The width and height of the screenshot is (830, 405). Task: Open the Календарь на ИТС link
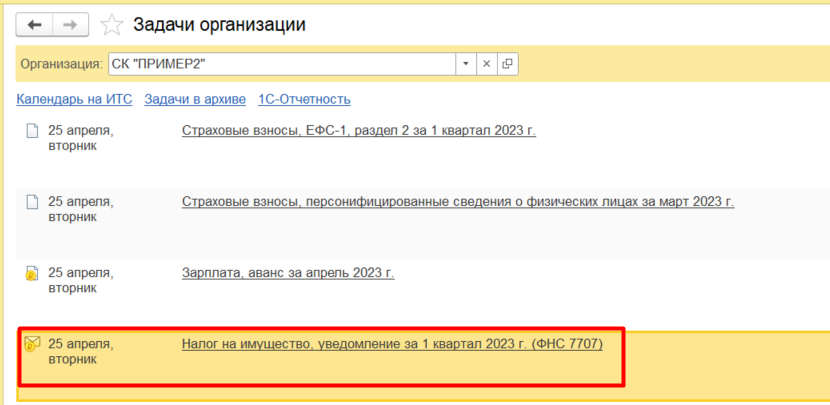pyautogui.click(x=75, y=99)
